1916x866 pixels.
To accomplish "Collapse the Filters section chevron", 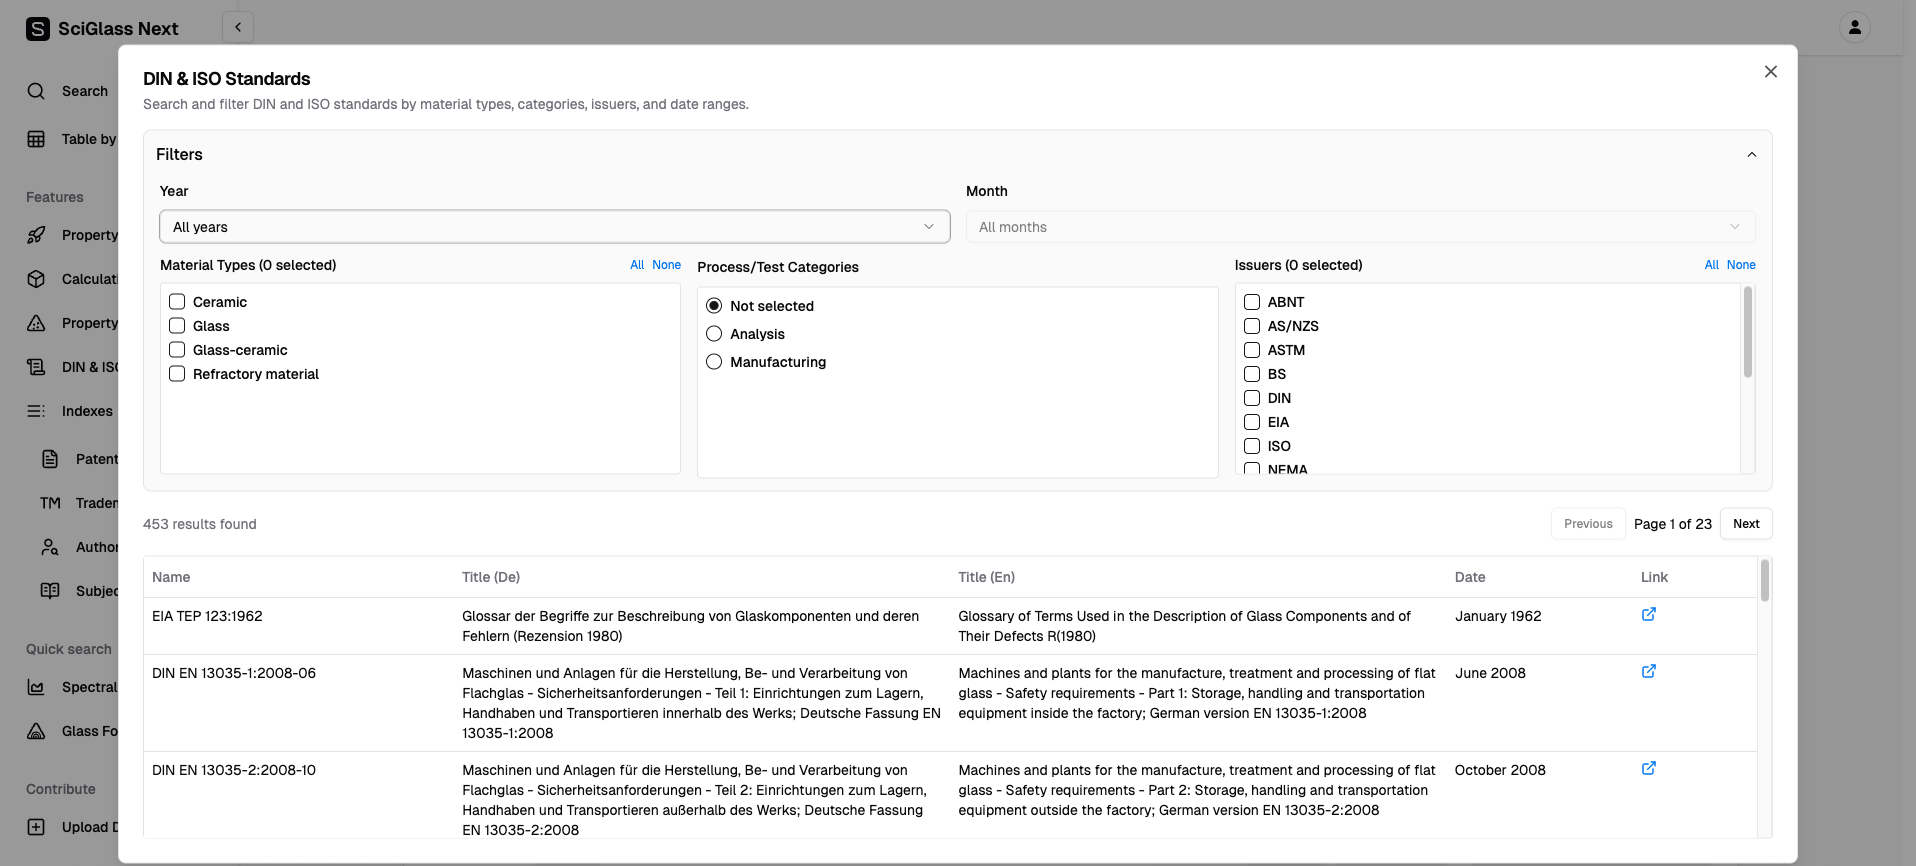I will (1751, 155).
